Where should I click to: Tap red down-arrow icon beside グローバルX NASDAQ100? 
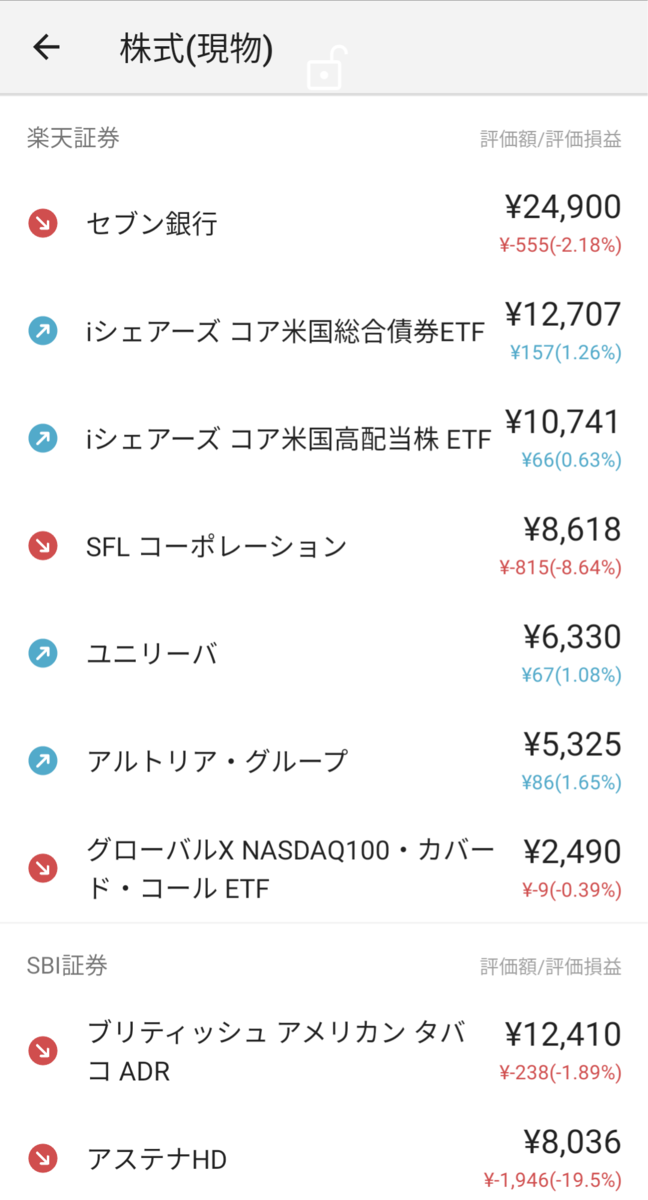(x=43, y=869)
